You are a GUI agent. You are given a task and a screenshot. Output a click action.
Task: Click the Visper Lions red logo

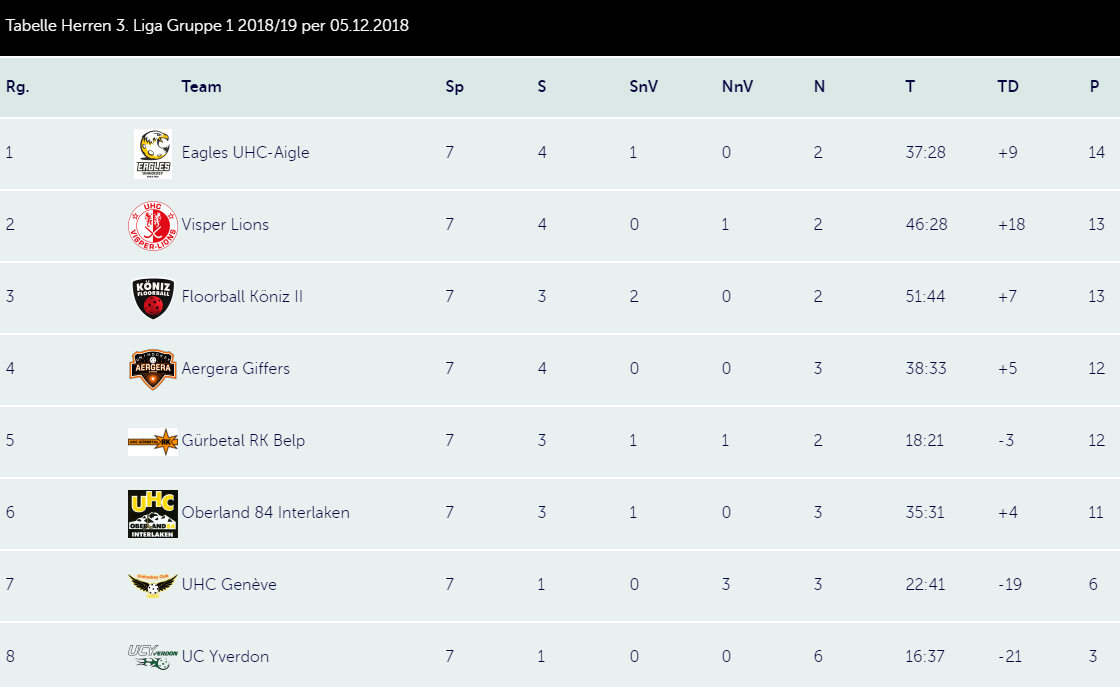point(153,226)
